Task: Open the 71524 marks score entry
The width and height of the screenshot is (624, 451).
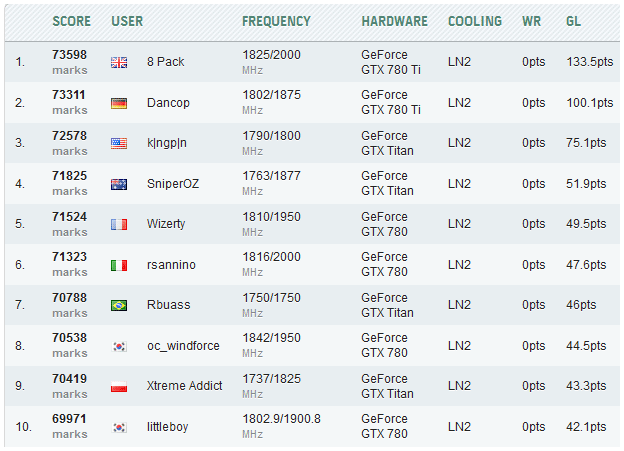Action: click(x=70, y=224)
